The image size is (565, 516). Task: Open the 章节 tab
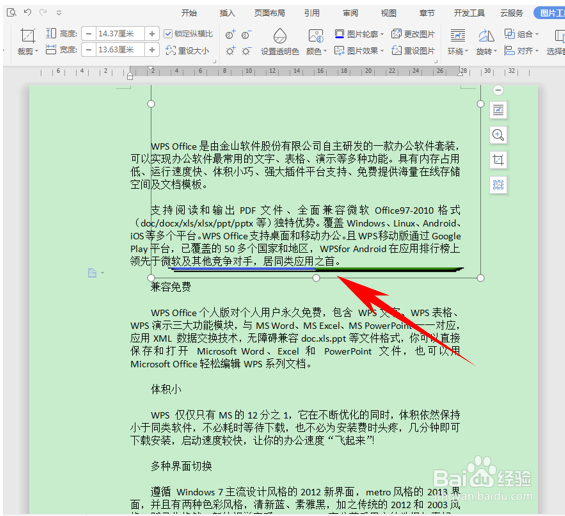coord(427,13)
